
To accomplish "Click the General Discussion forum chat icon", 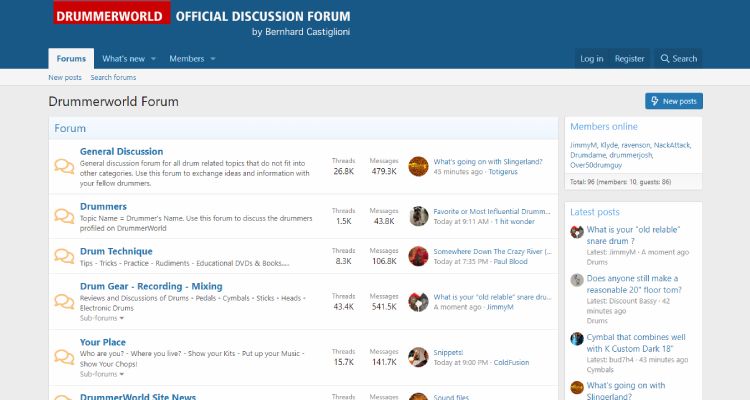I will click(x=64, y=167).
